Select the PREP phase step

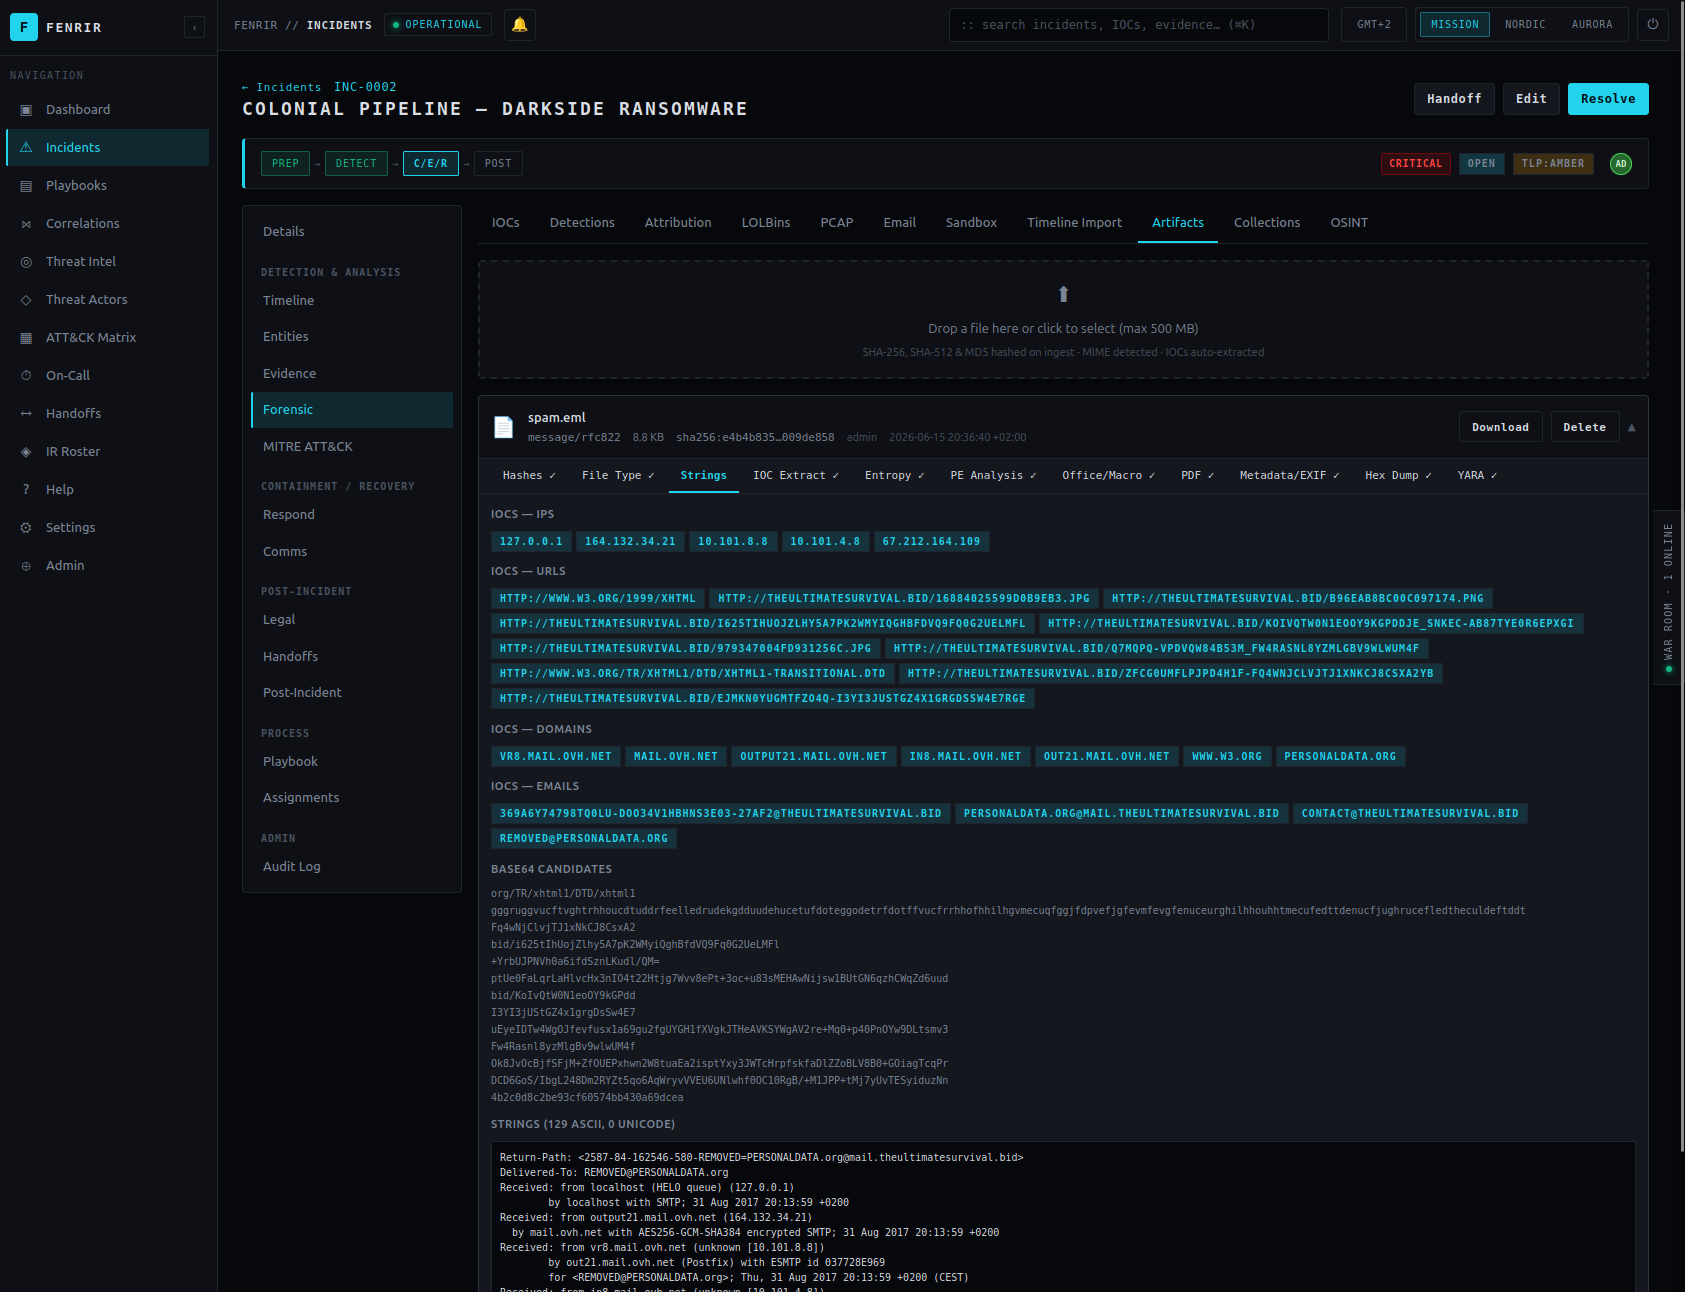[x=285, y=164]
